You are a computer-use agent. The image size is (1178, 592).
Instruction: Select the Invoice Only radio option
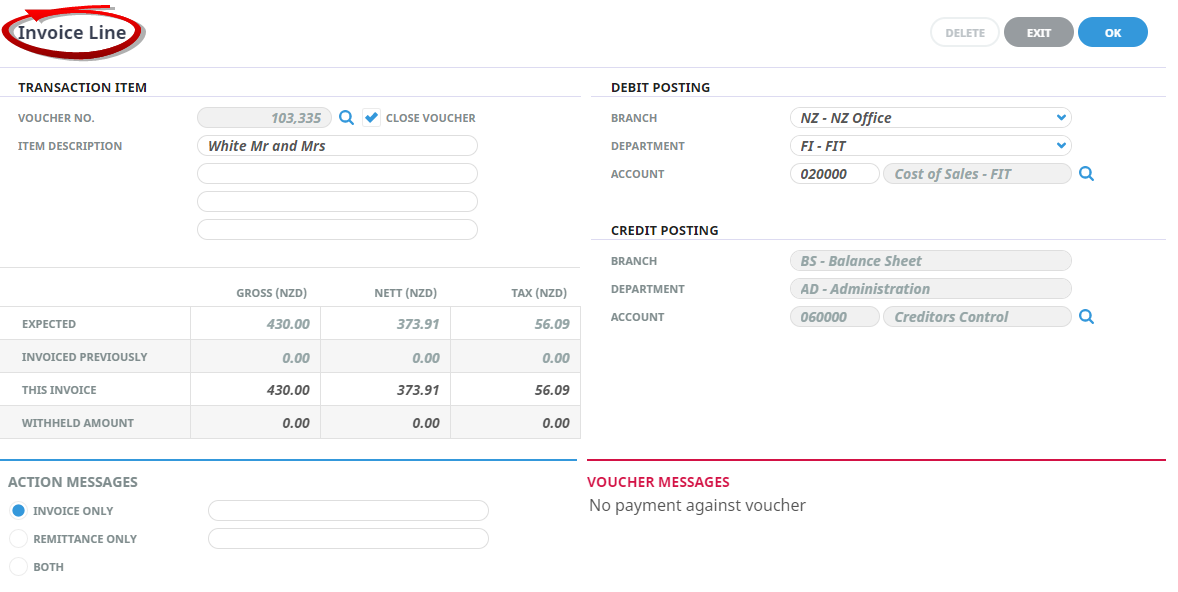[x=18, y=511]
